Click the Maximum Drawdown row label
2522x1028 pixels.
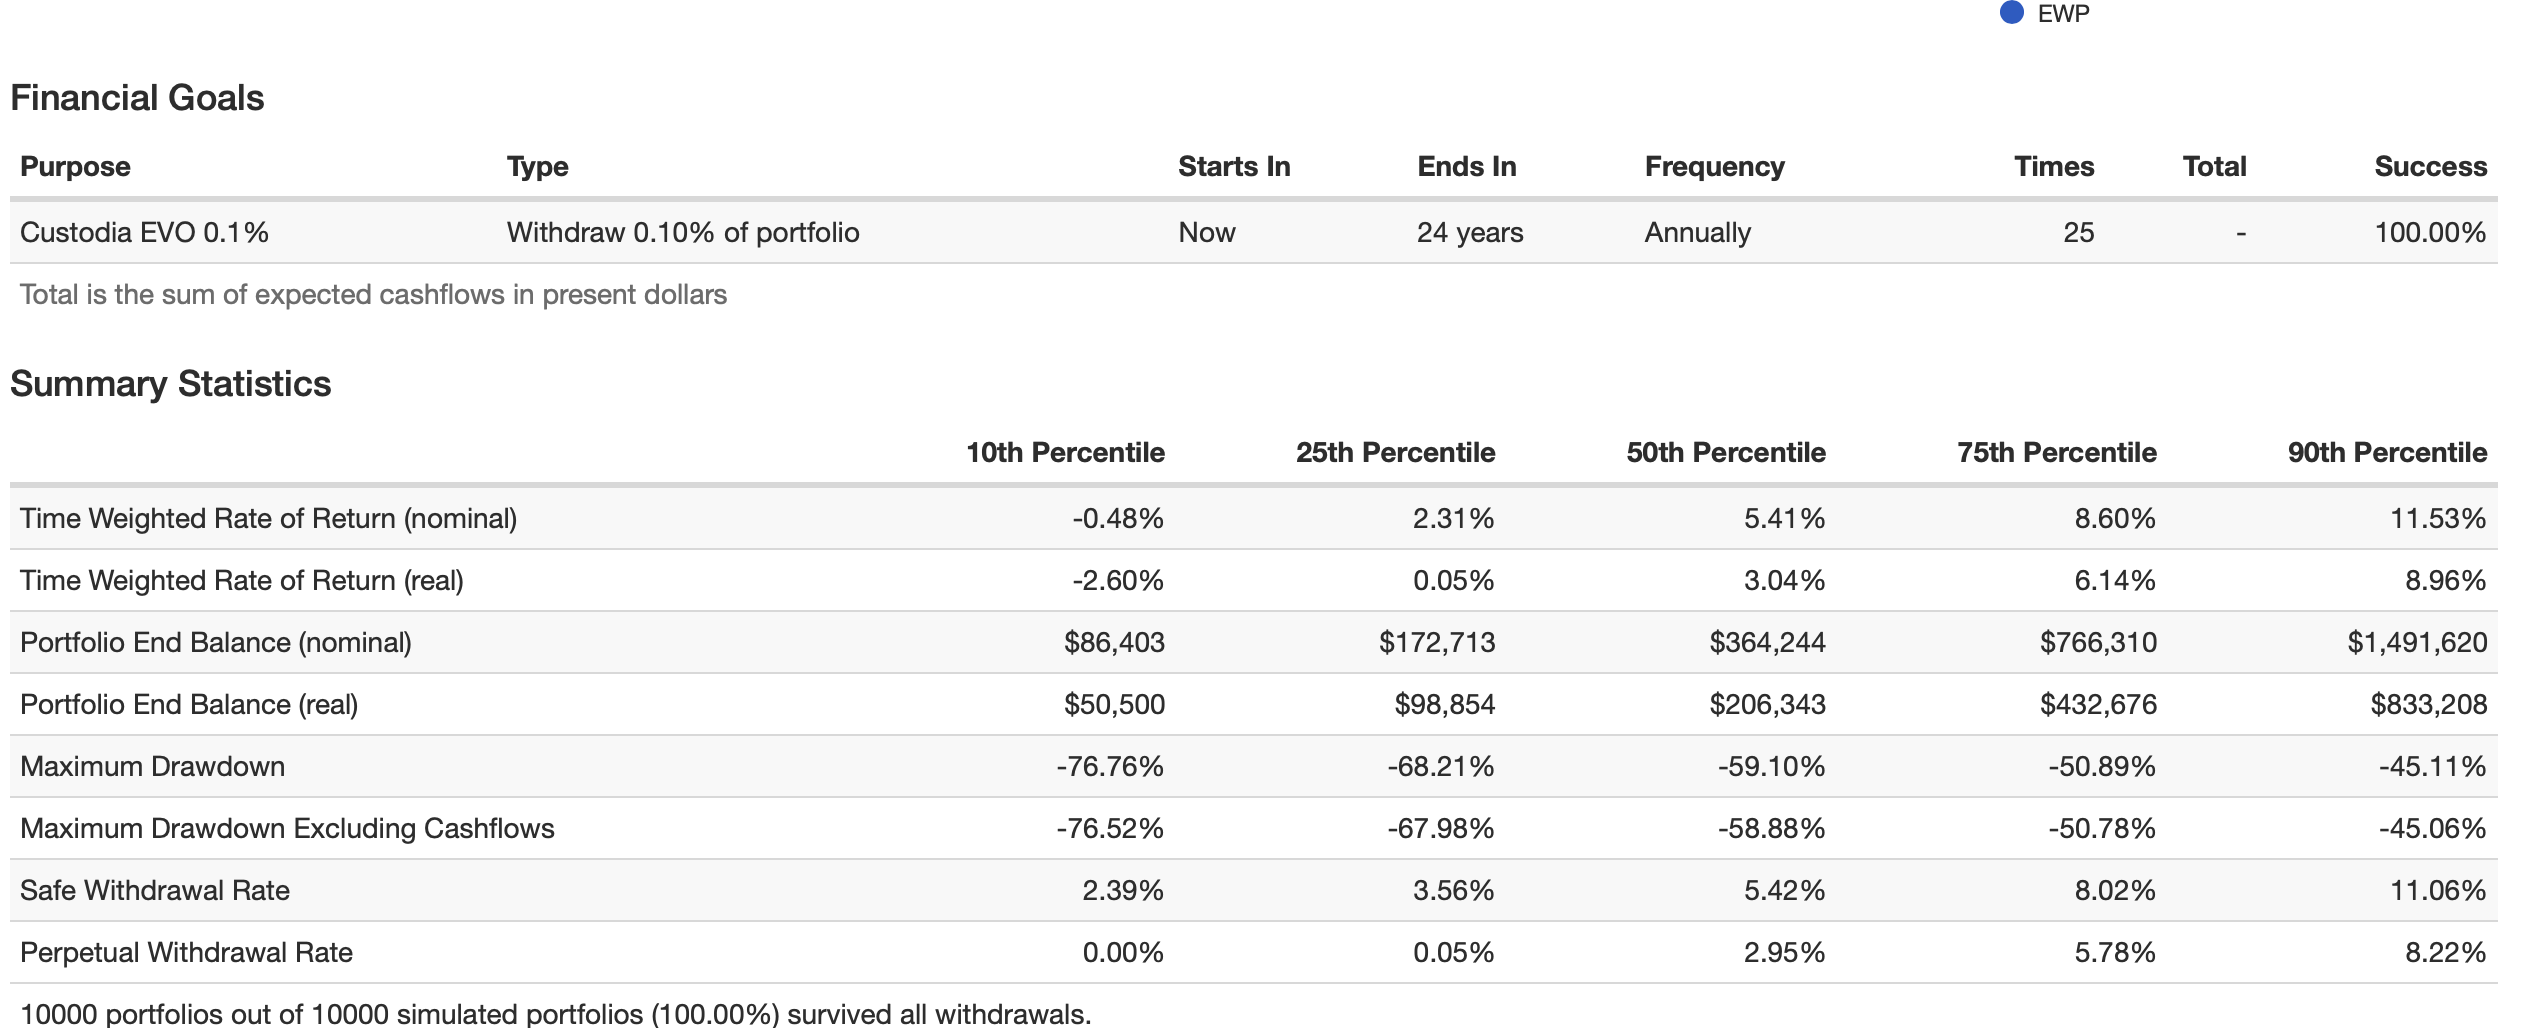point(152,767)
